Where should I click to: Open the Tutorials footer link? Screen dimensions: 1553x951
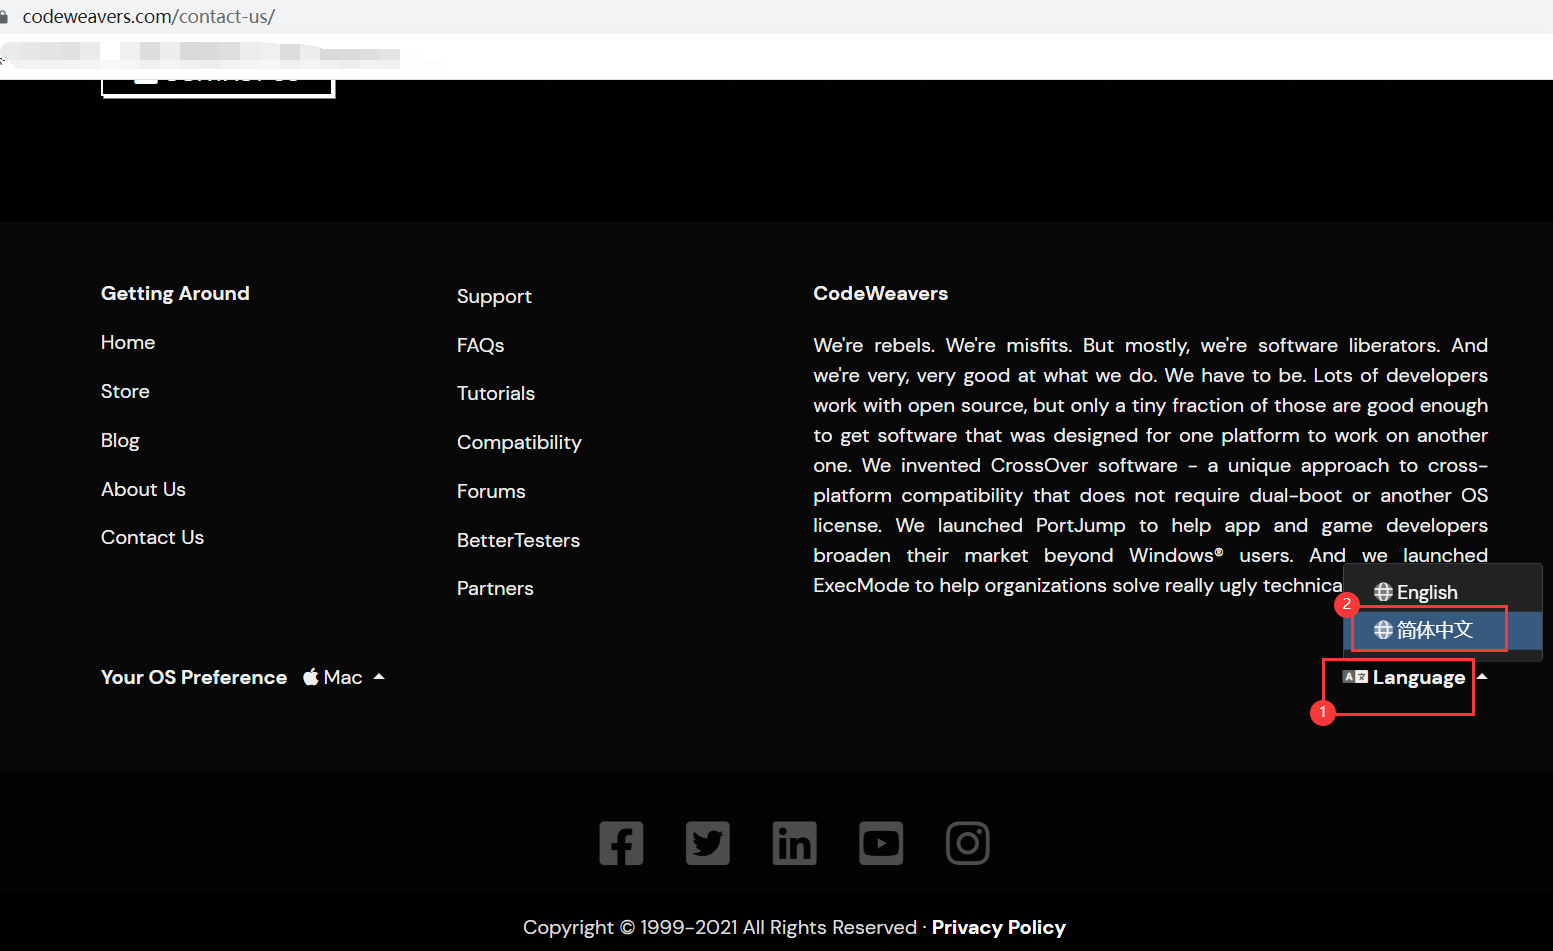coord(496,393)
